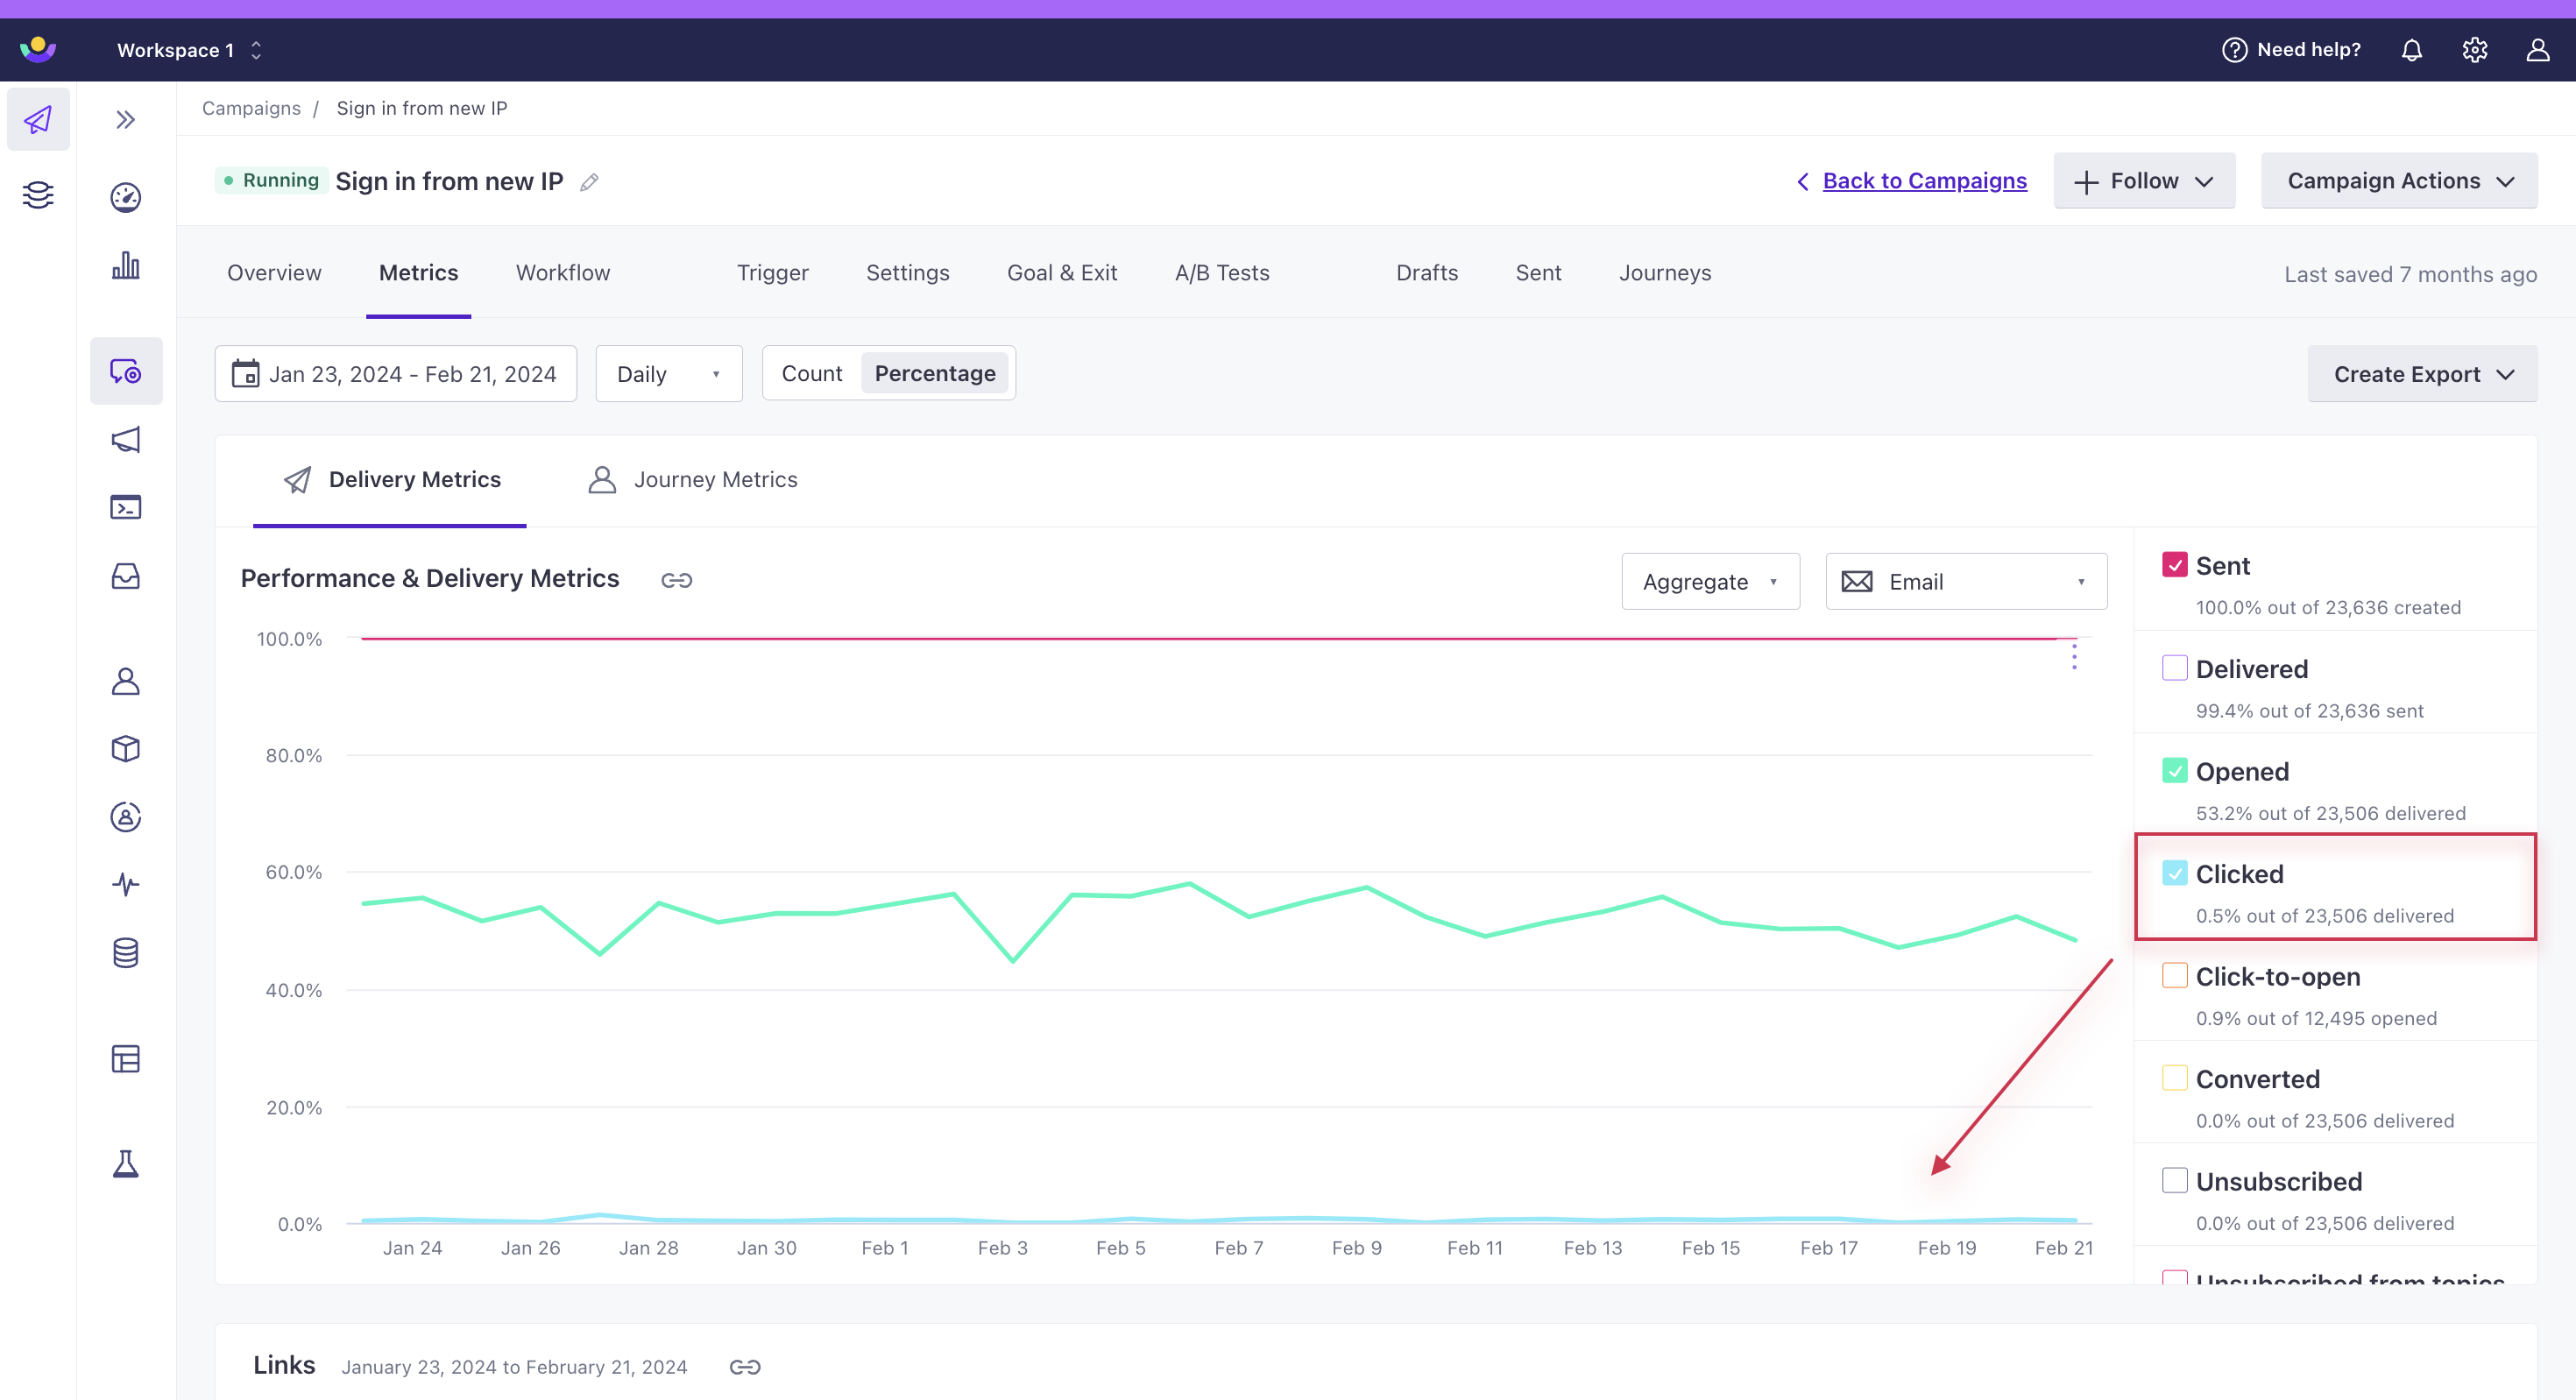Click pencil icon to rename campaign
Viewport: 2576px width, 1400px height.
(x=589, y=182)
